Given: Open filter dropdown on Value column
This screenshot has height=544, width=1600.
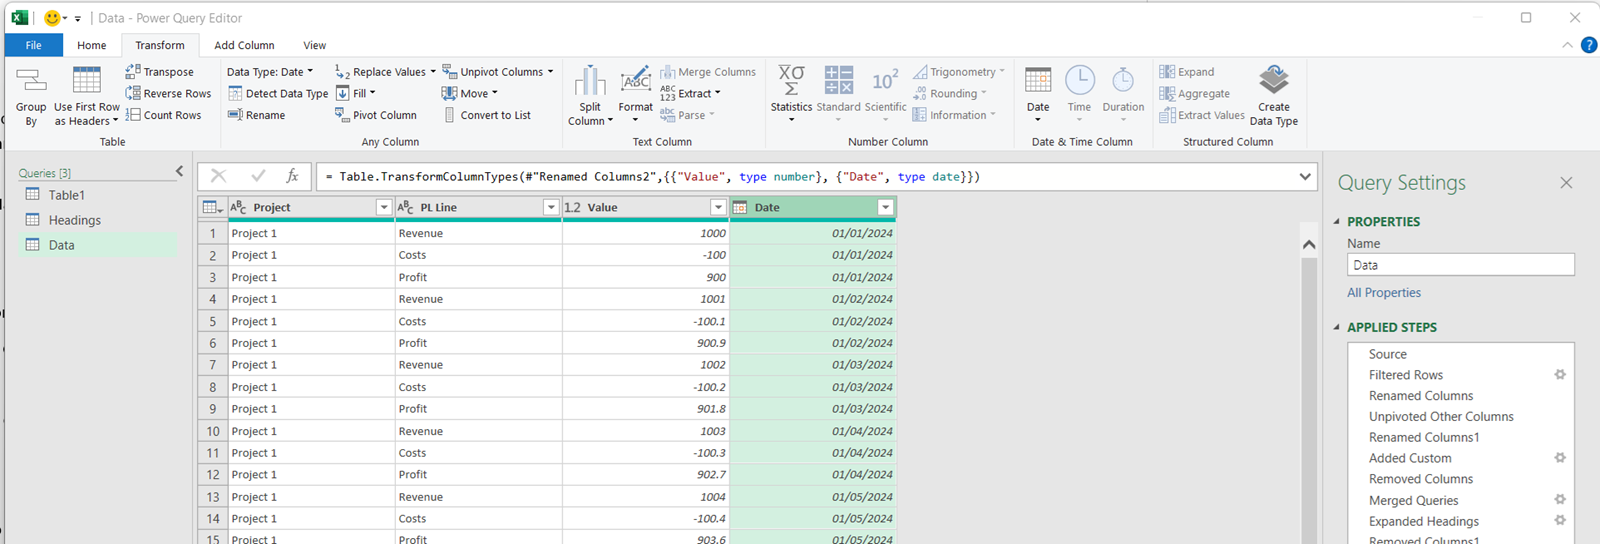Looking at the screenshot, I should (717, 207).
